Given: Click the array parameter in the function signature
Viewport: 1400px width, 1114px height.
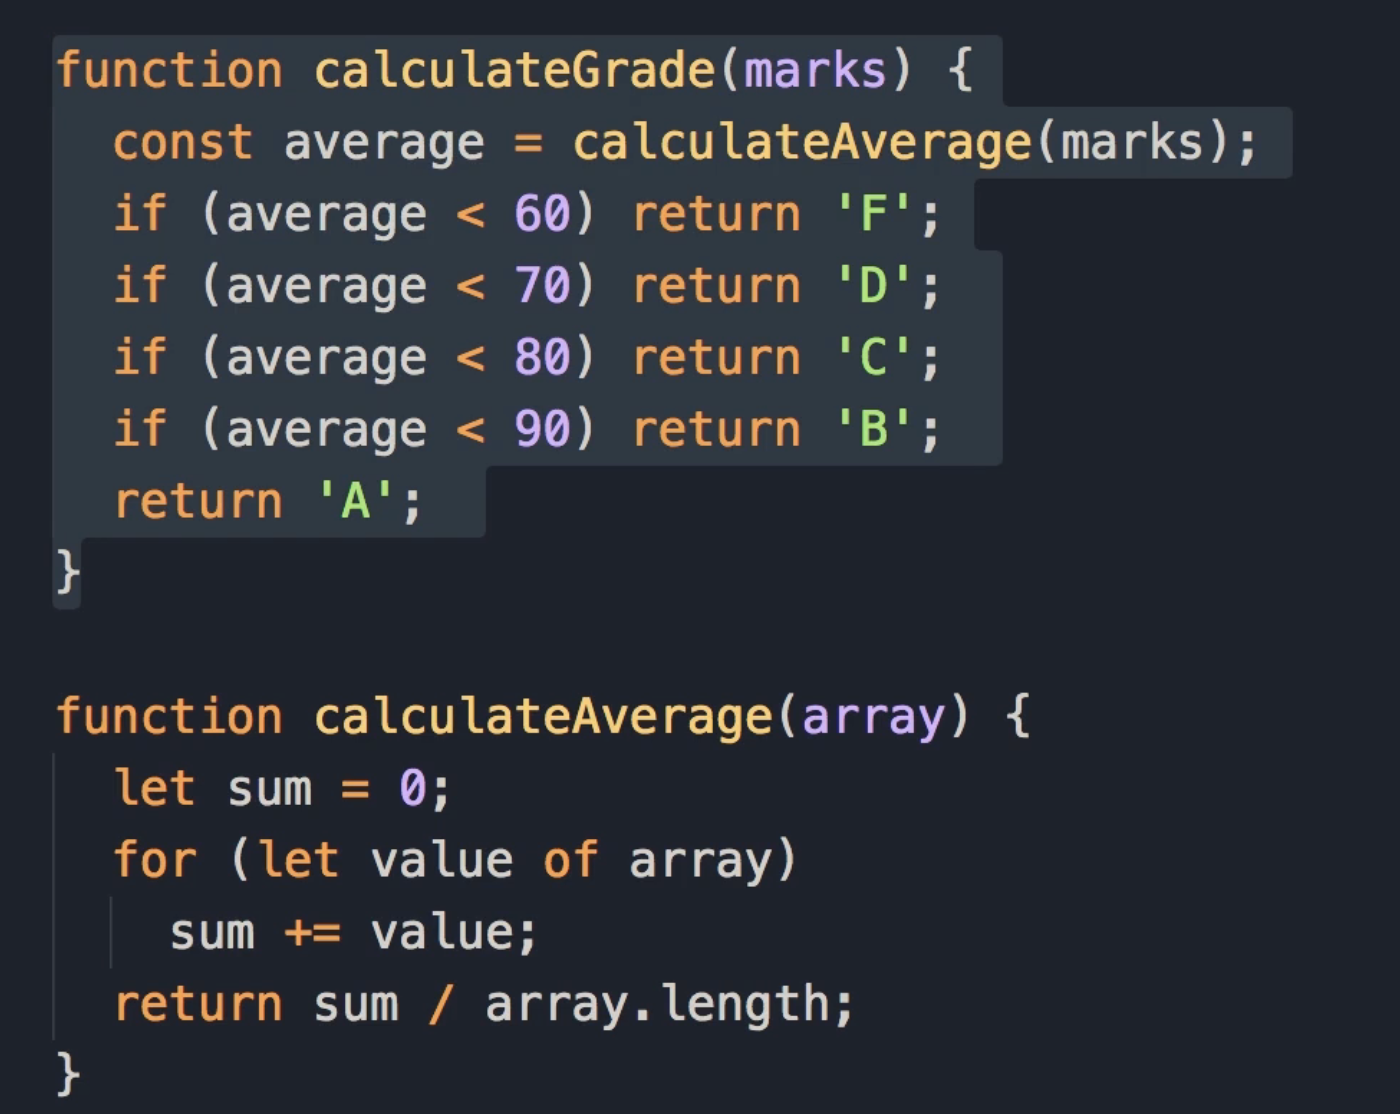Looking at the screenshot, I should pos(873,717).
